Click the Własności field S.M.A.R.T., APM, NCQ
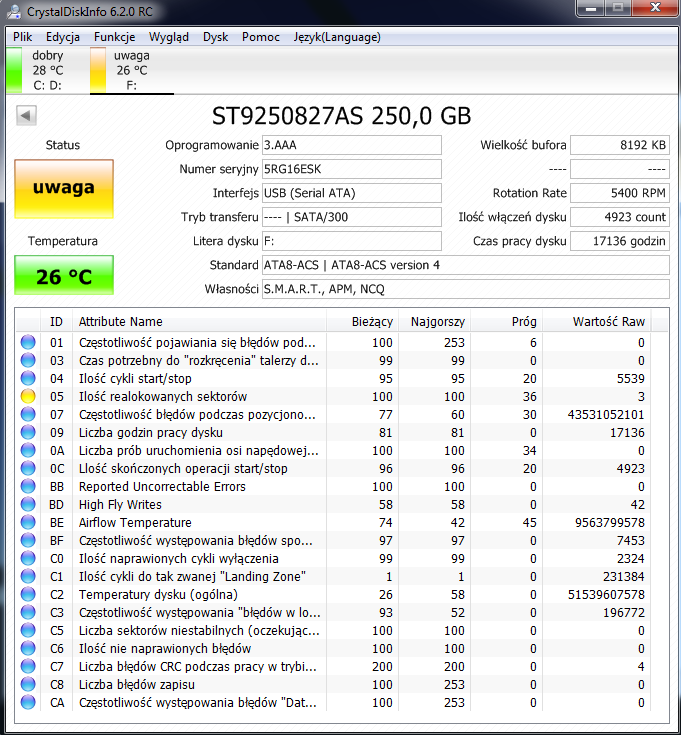This screenshot has height=736, width=681. 466,289
